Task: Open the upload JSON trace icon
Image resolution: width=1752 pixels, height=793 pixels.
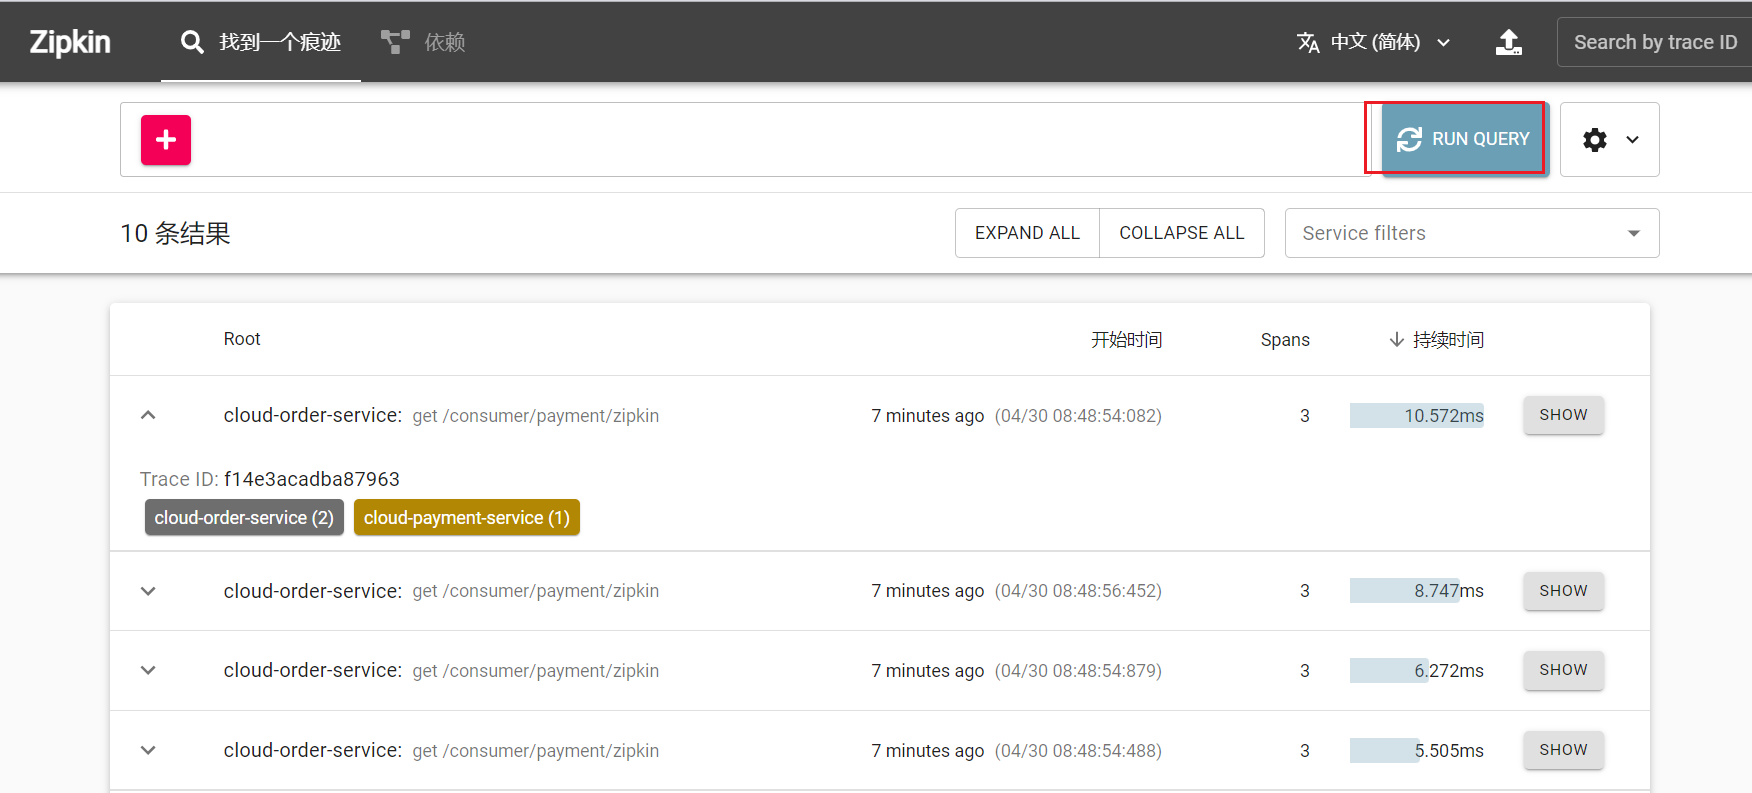Action: (1508, 42)
